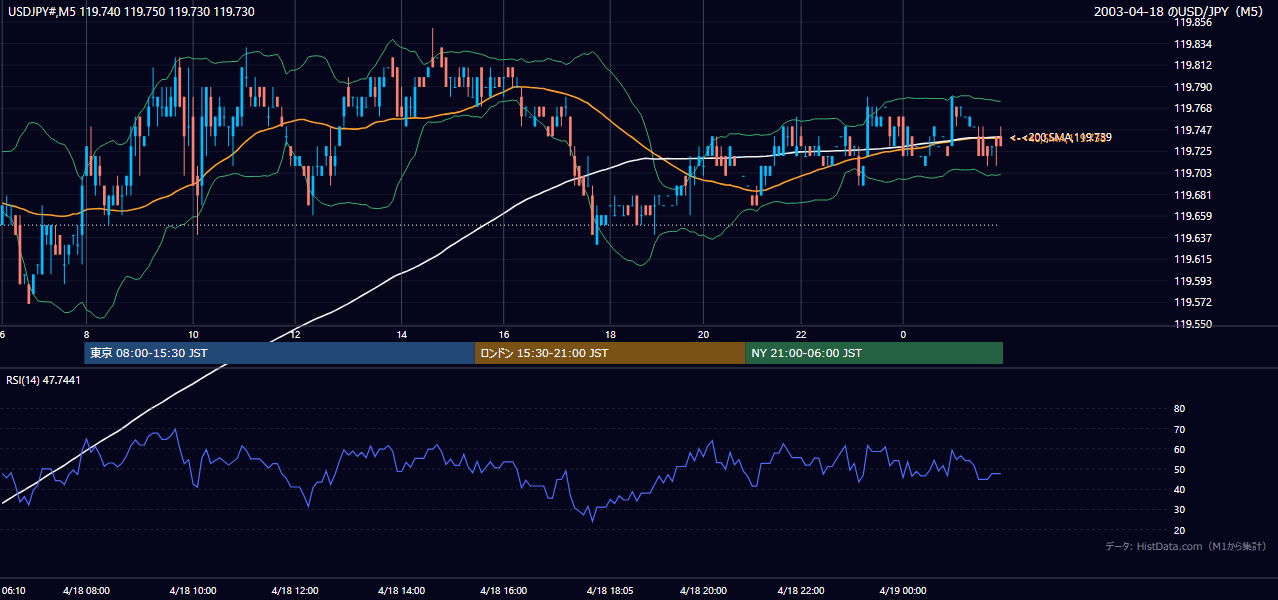Click the 4/18 22:00 time axis label
Viewport: 1278px width, 600px height.
click(x=800, y=590)
